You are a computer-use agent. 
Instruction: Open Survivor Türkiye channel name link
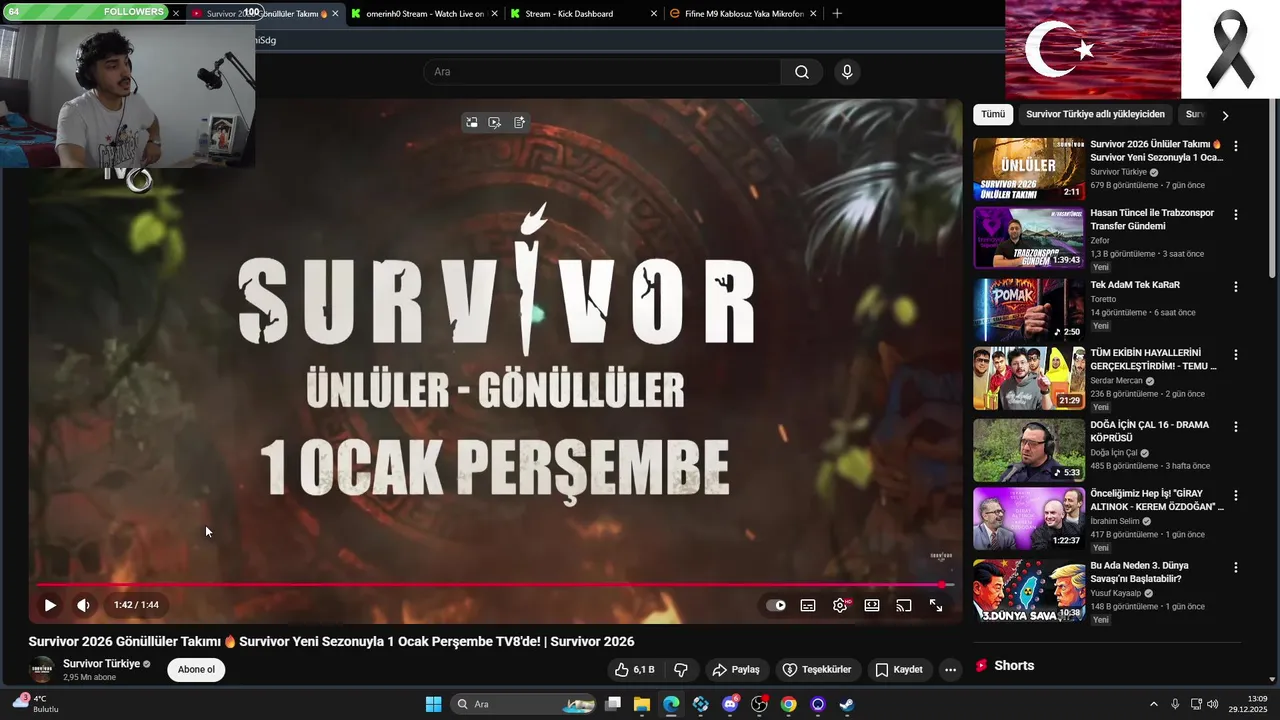(101, 664)
